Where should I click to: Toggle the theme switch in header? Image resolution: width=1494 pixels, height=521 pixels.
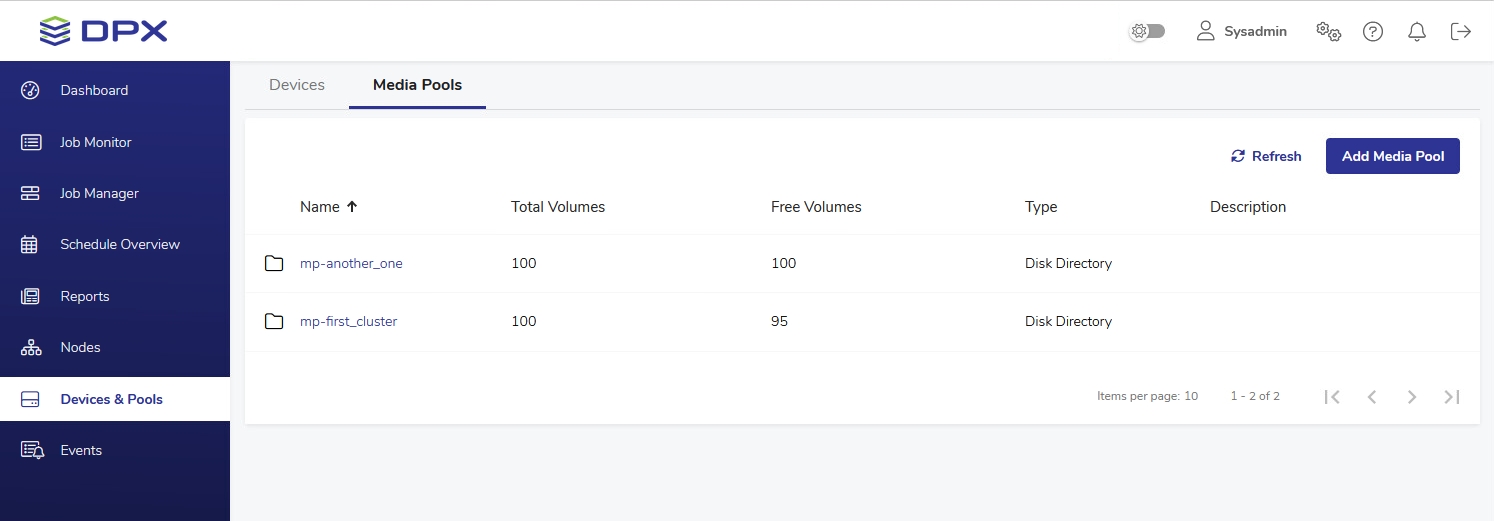point(1147,31)
